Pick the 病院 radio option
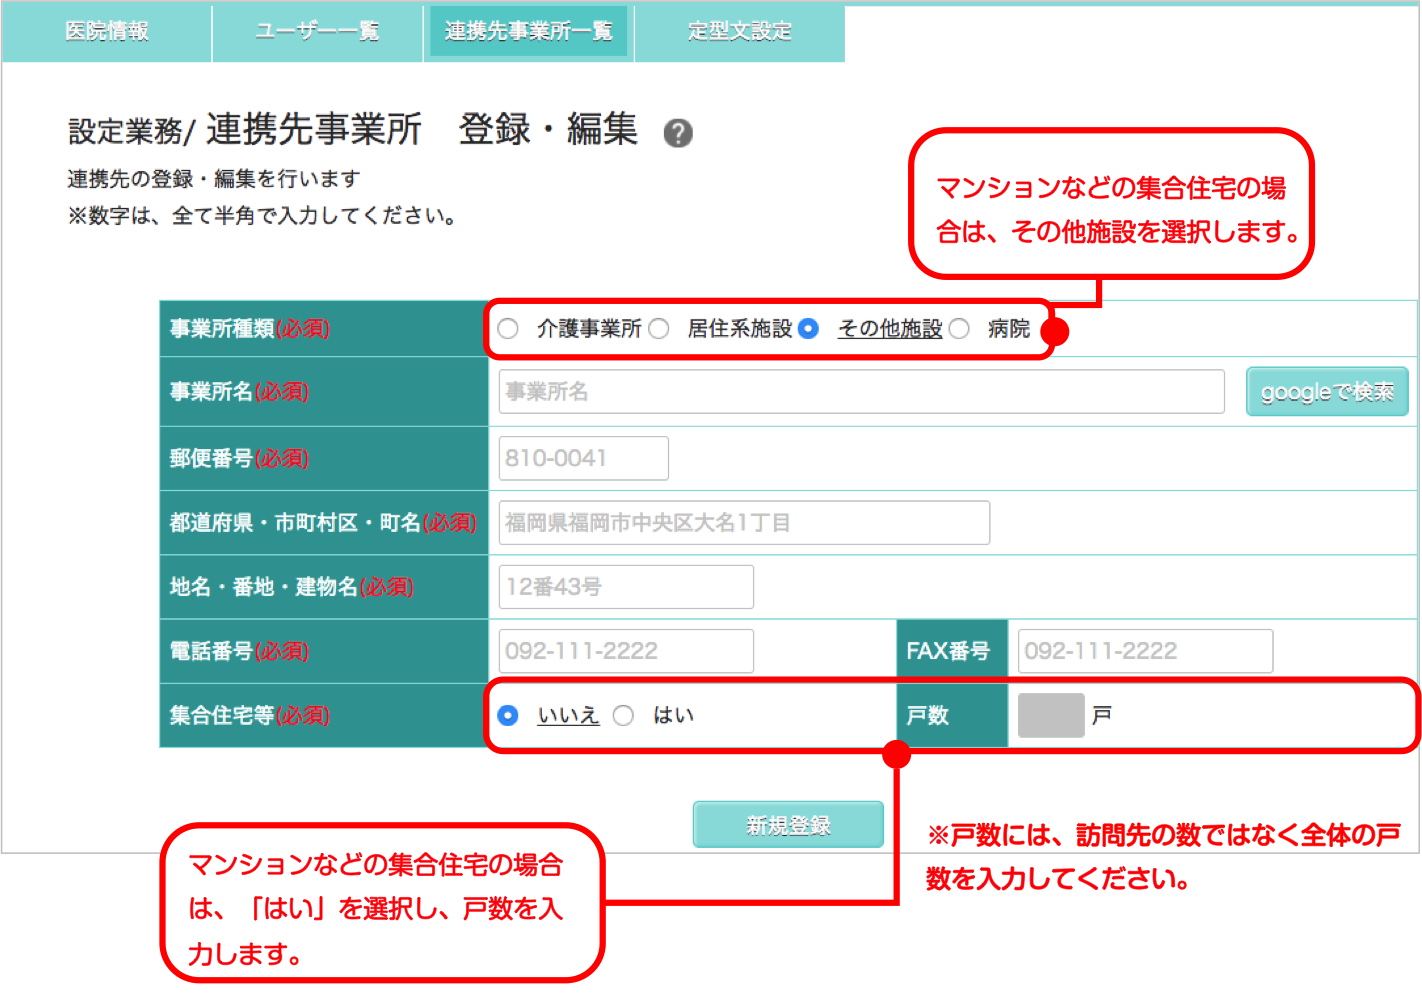 (959, 329)
